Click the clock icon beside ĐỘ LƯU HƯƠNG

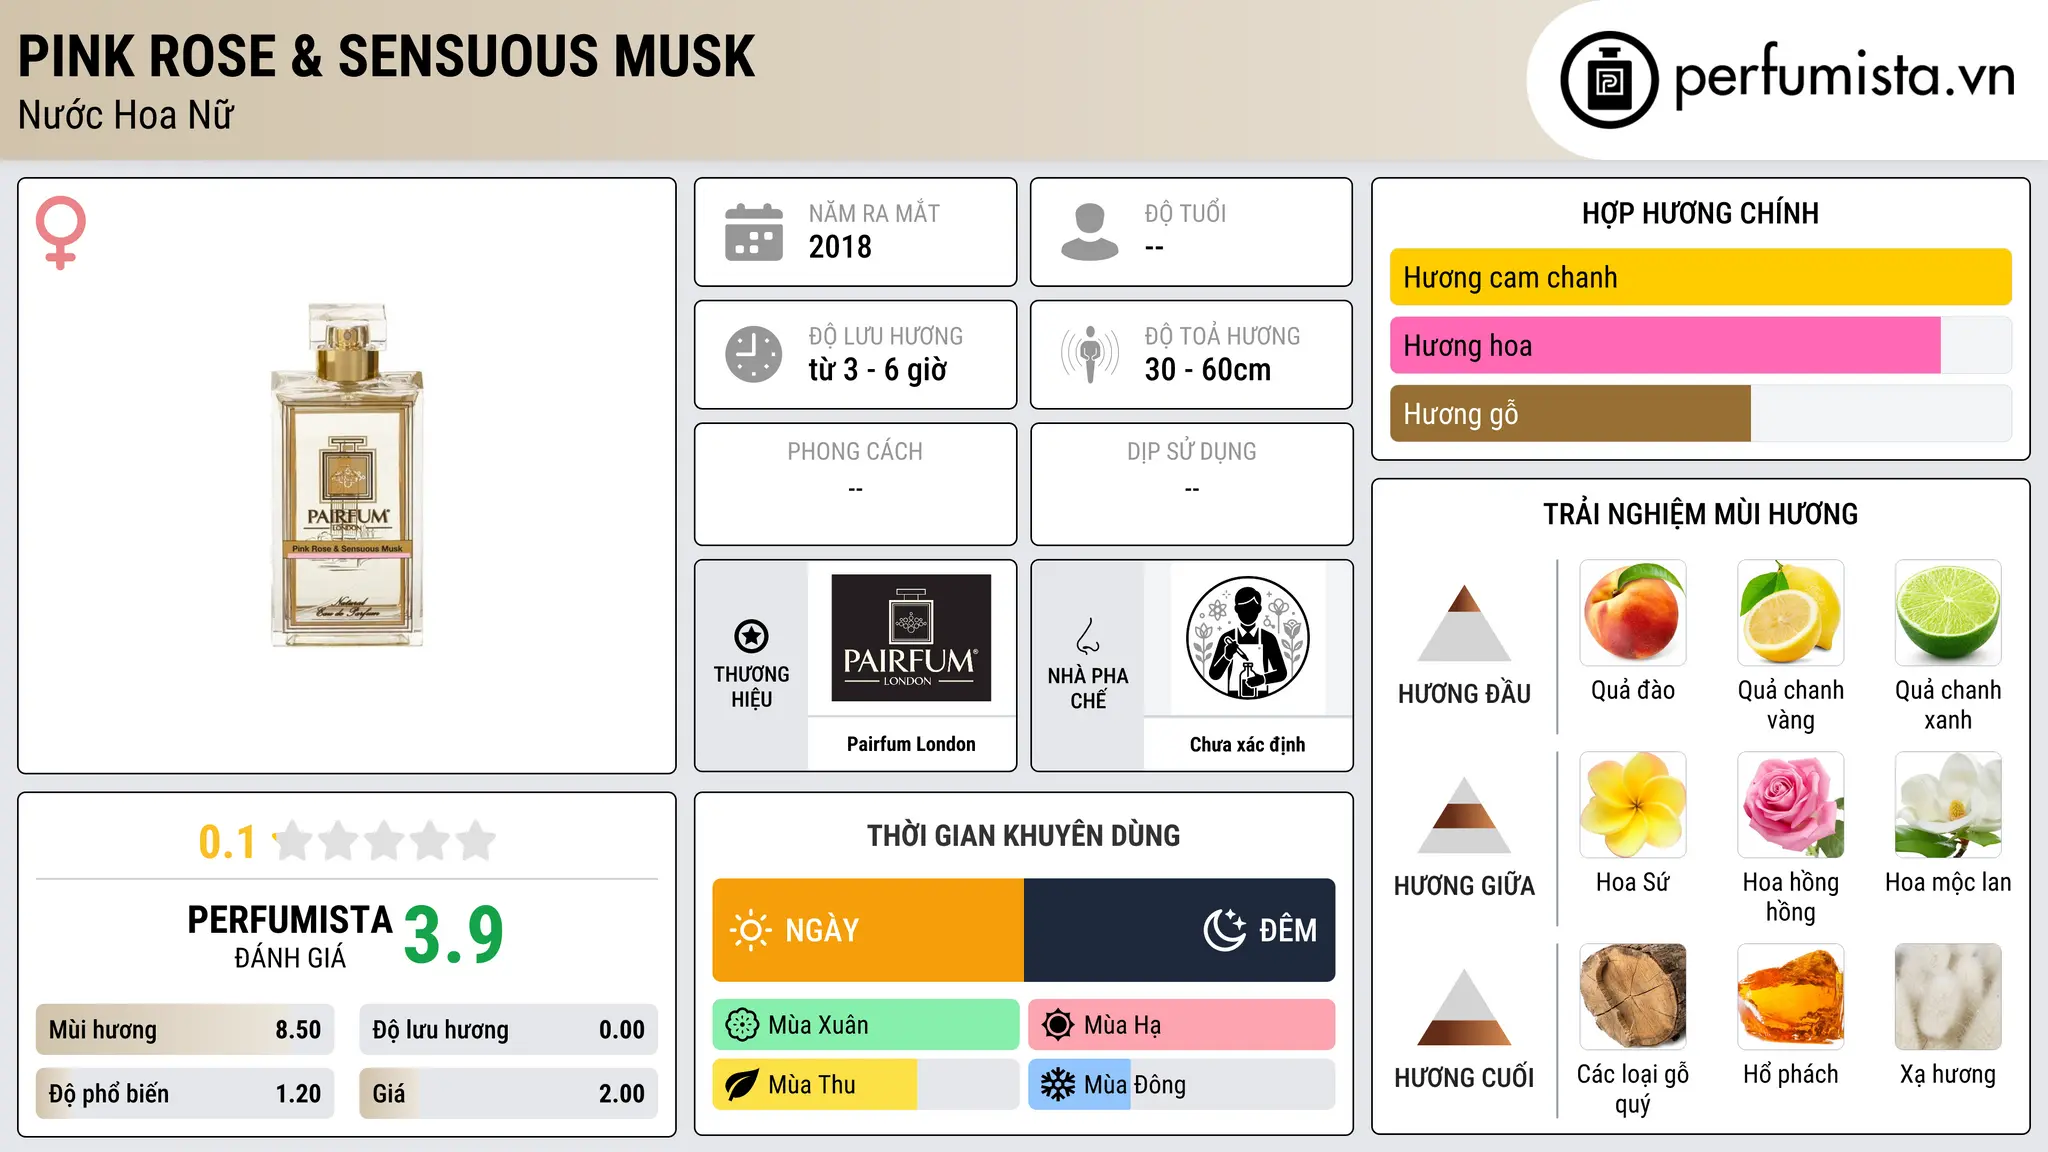754,354
